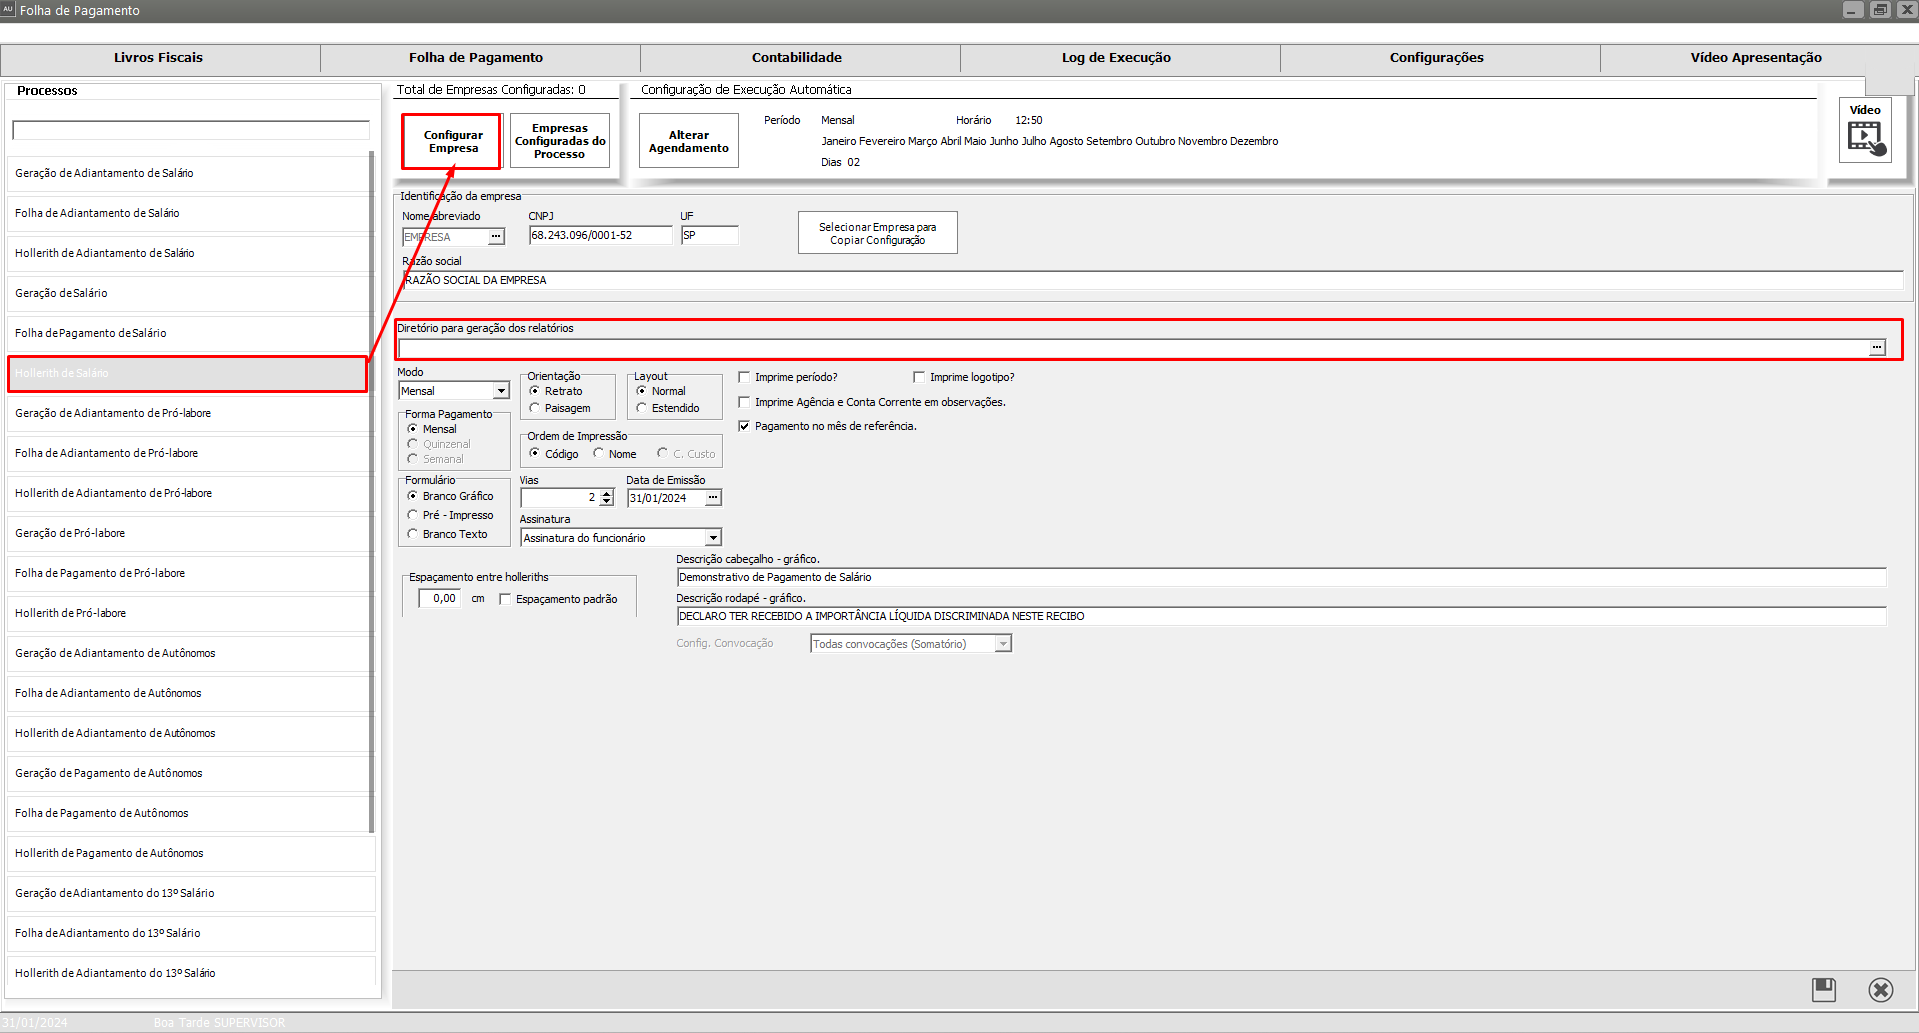Expand the Assinatura dropdown

[x=713, y=538]
